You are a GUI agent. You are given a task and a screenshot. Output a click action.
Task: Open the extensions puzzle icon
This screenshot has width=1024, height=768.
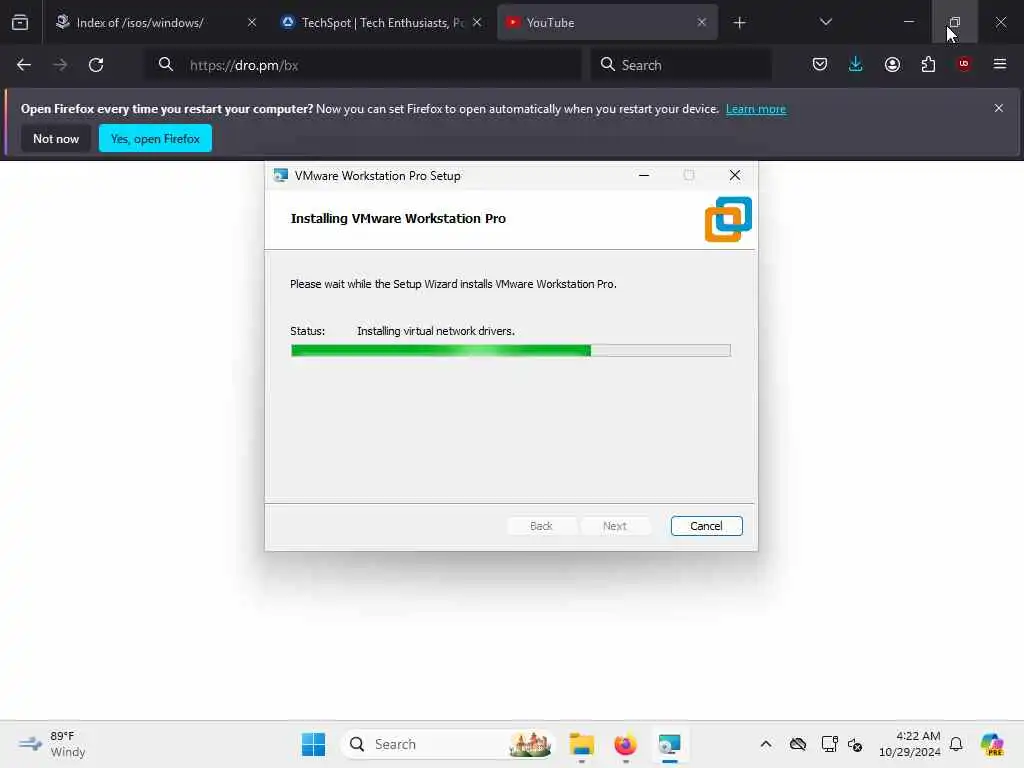928,65
